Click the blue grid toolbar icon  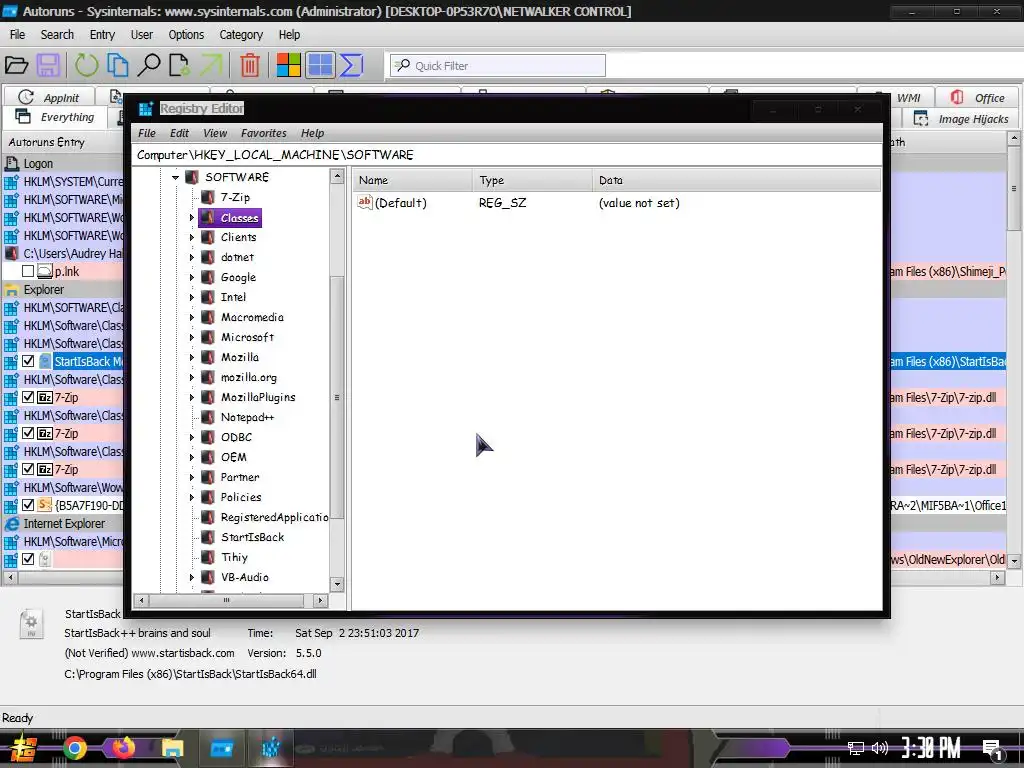[x=320, y=65]
